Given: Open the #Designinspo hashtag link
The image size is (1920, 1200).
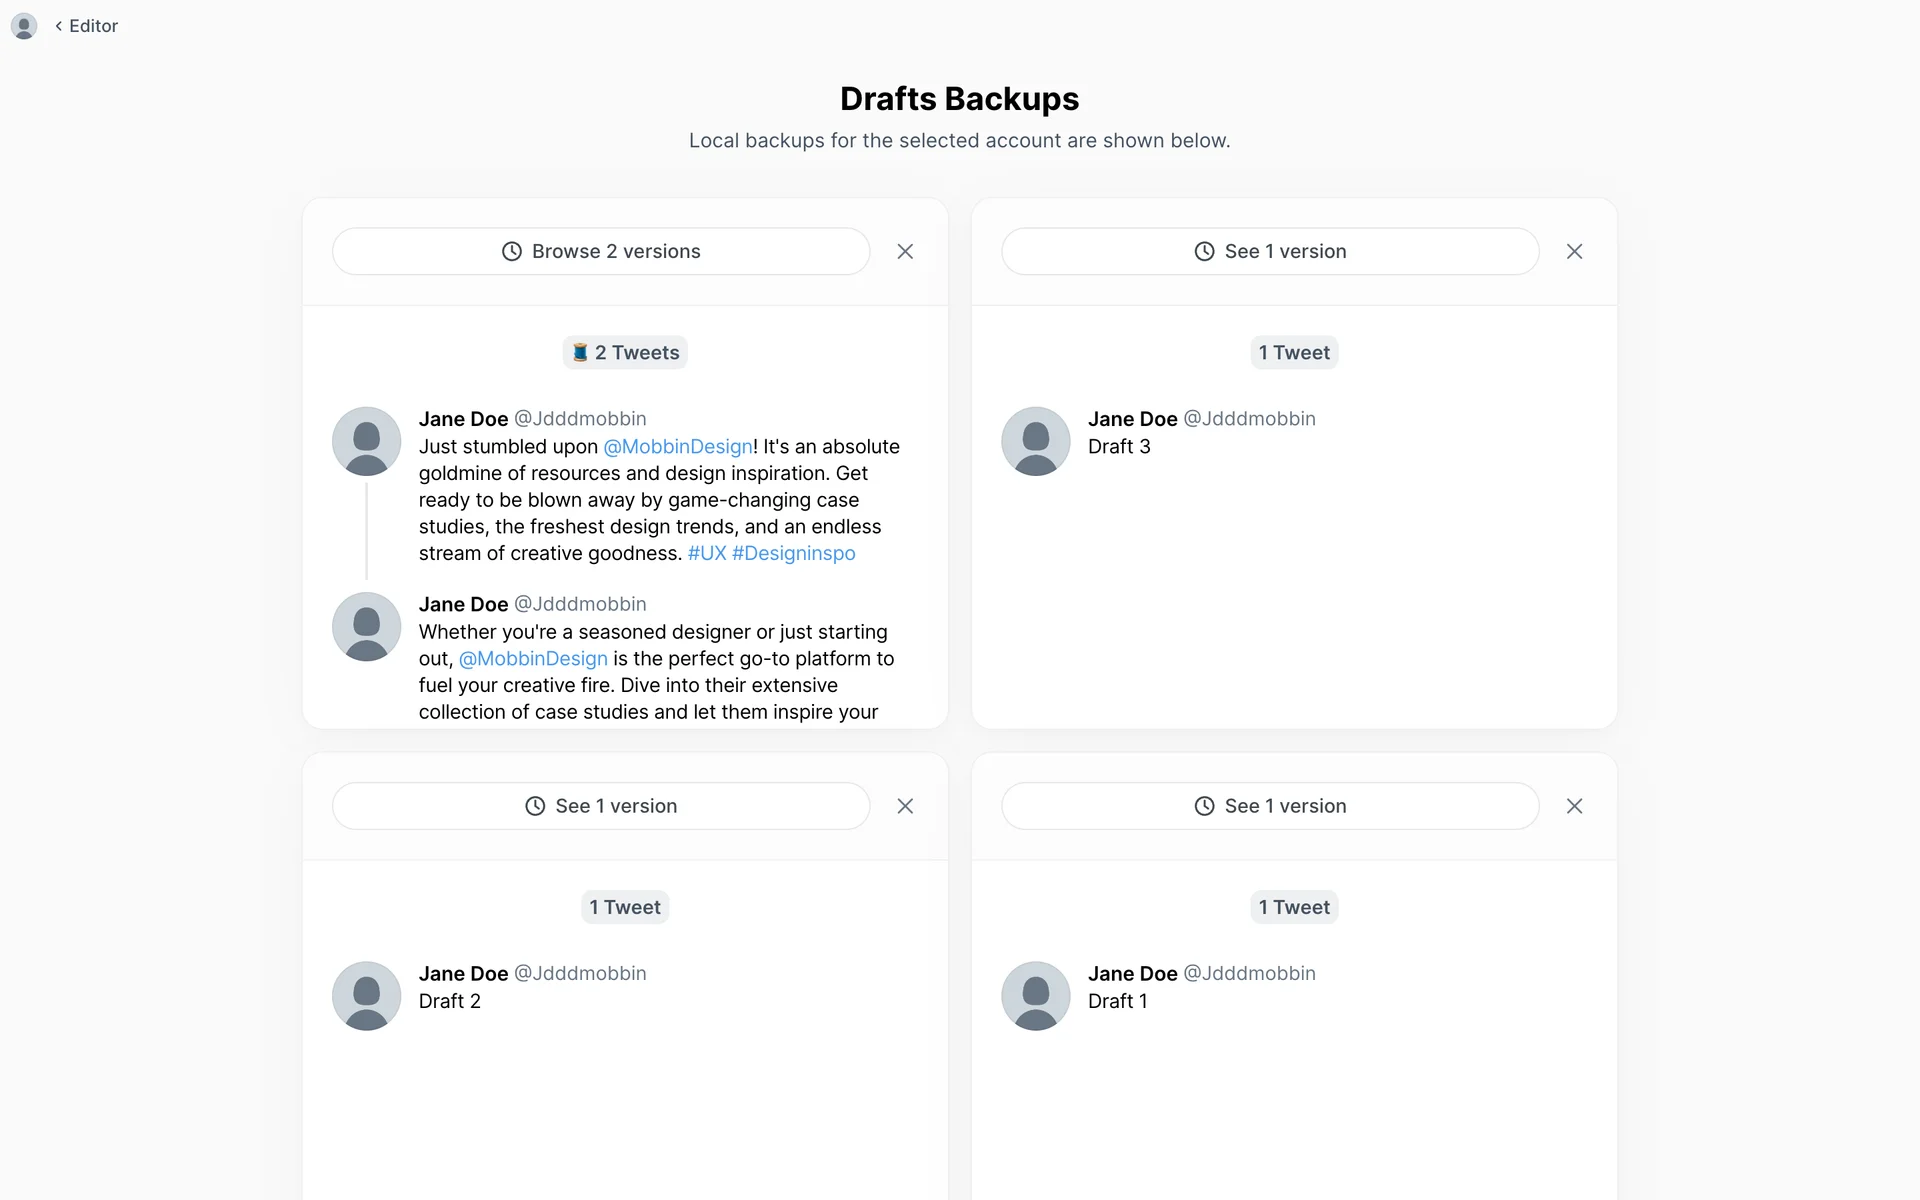Looking at the screenshot, I should pos(793,554).
